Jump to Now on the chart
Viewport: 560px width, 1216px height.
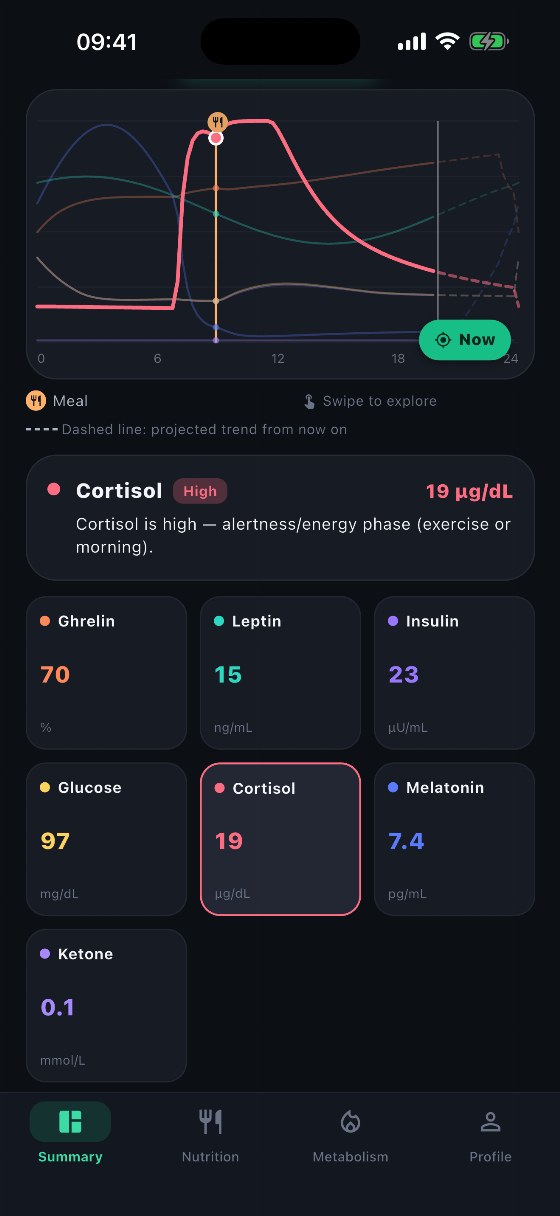click(465, 340)
